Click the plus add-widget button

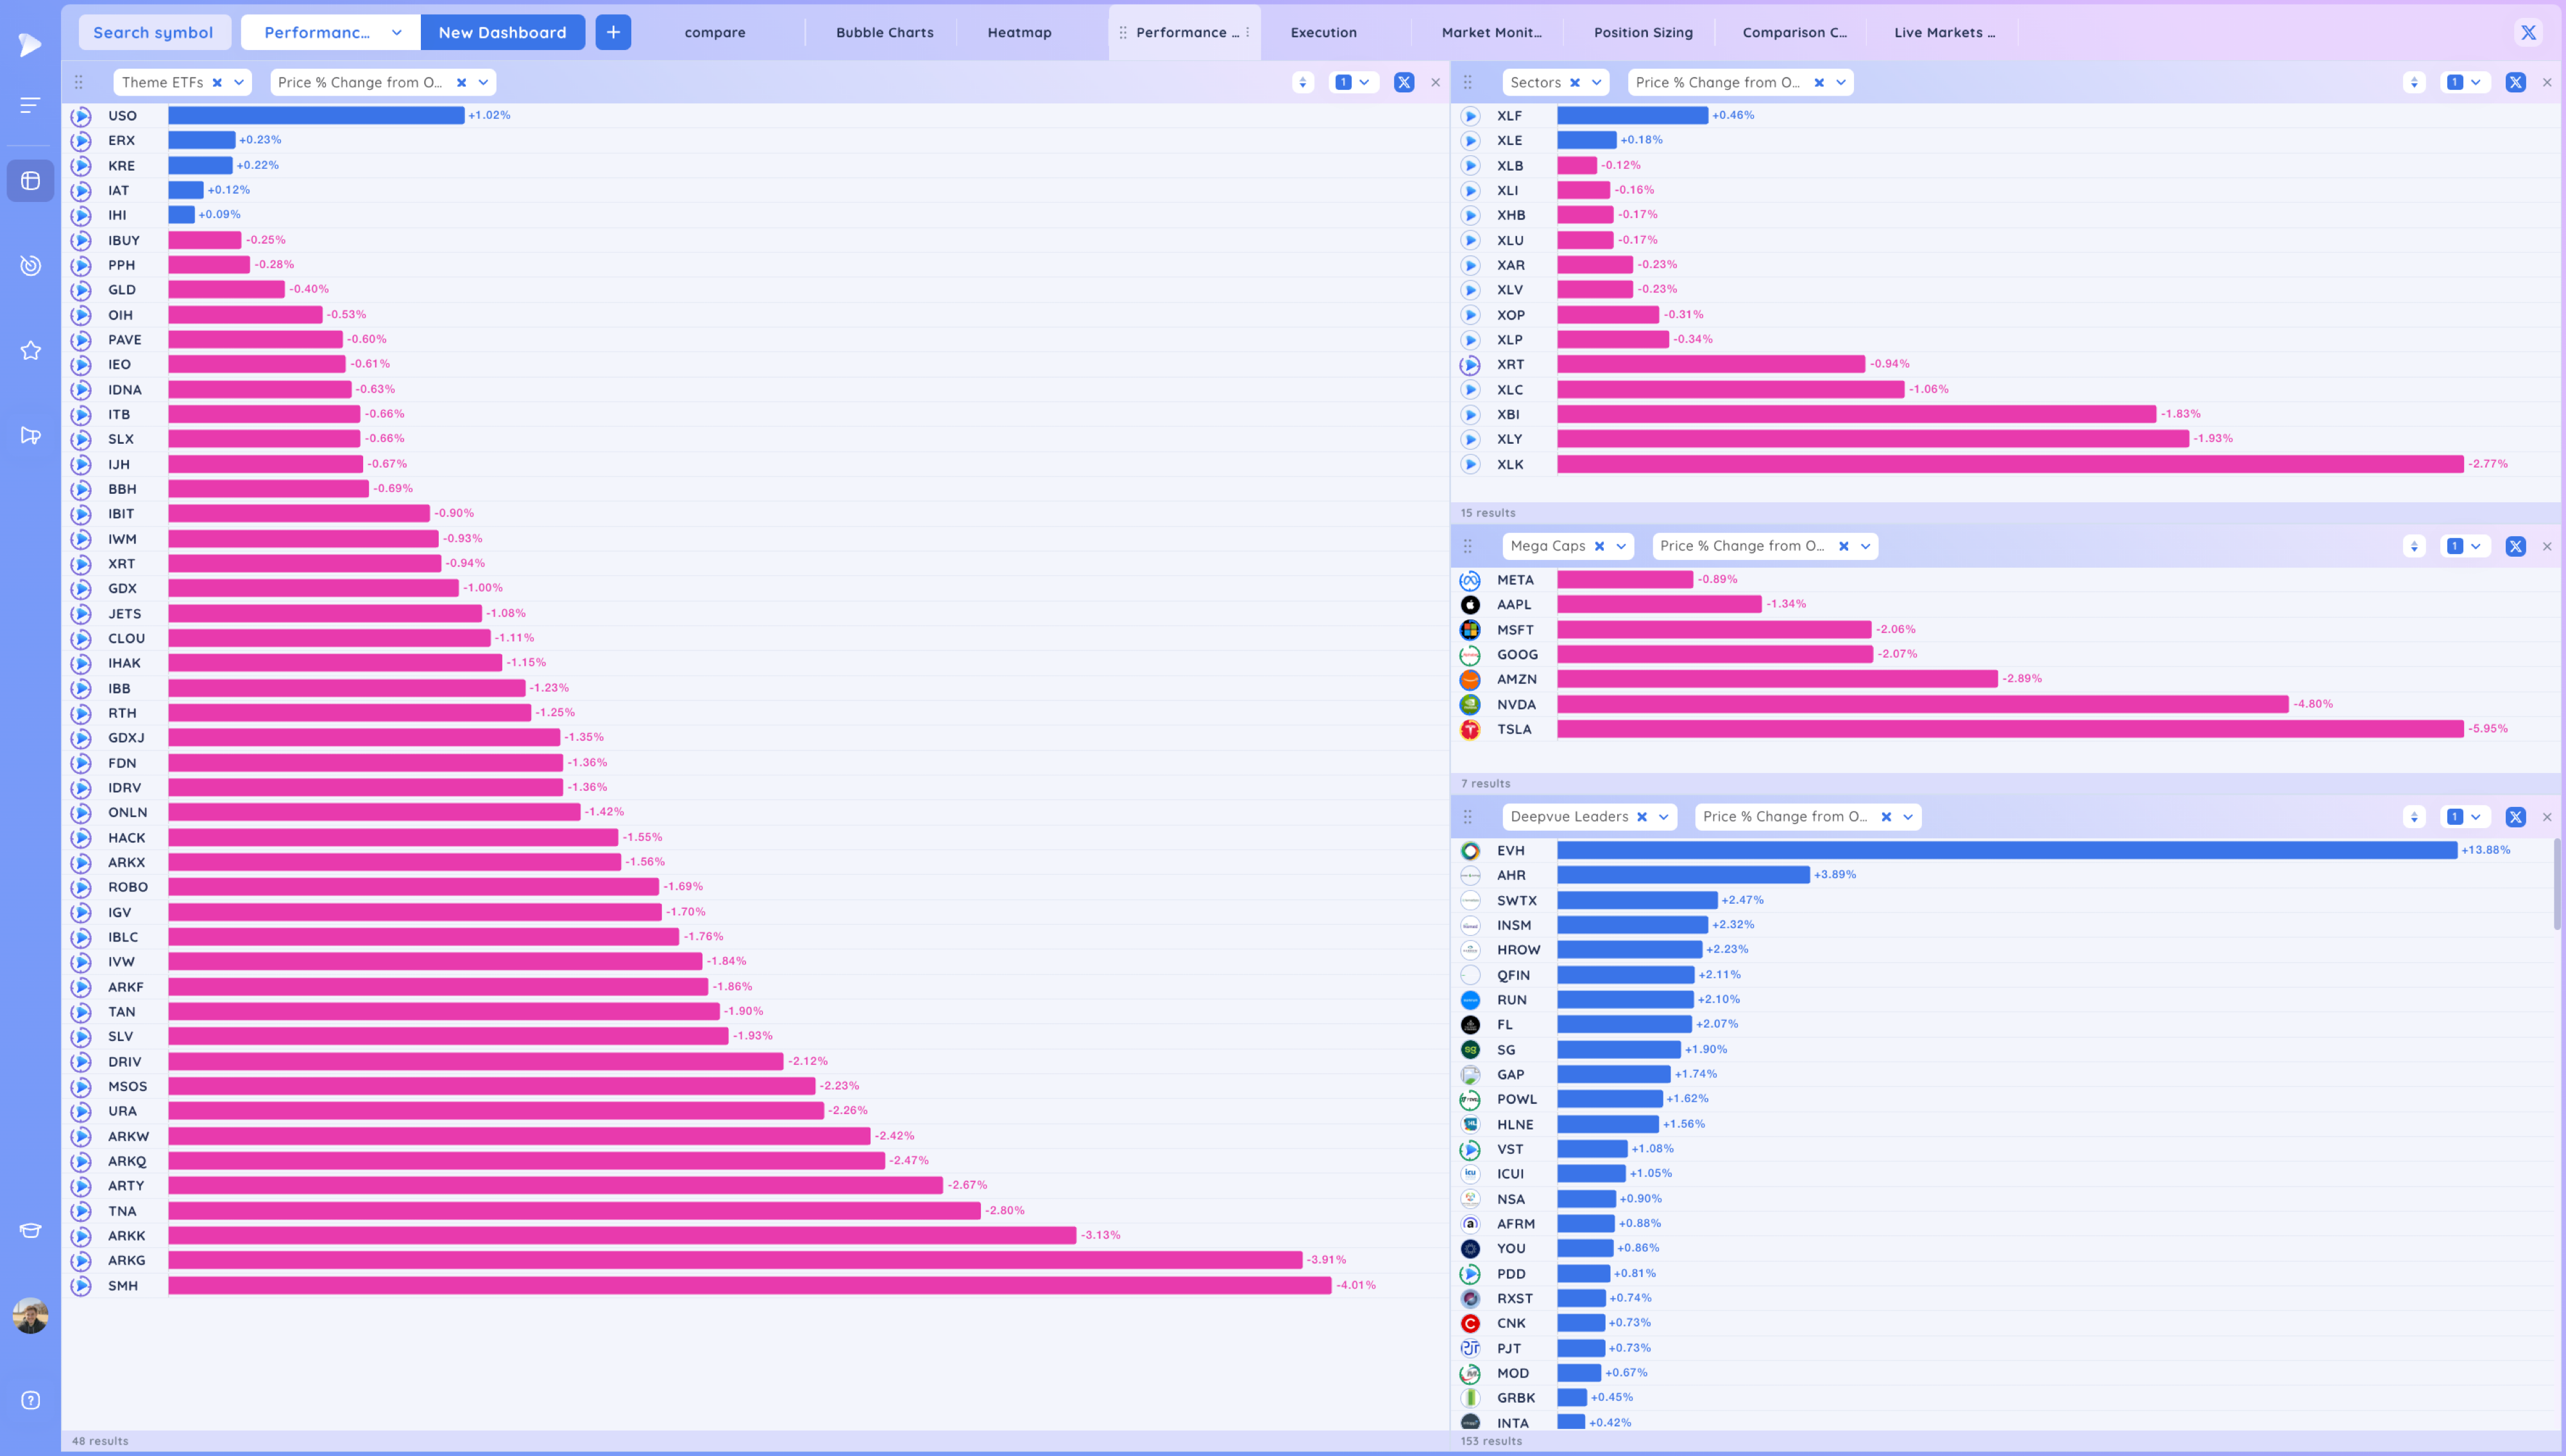pos(613,32)
